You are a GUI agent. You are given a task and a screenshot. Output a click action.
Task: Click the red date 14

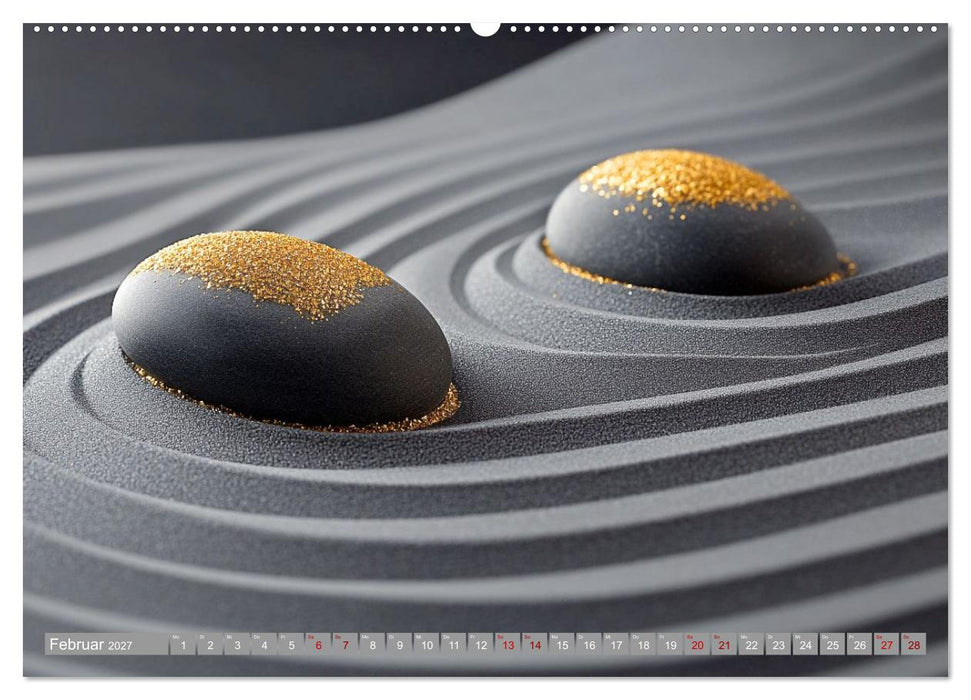coord(535,644)
